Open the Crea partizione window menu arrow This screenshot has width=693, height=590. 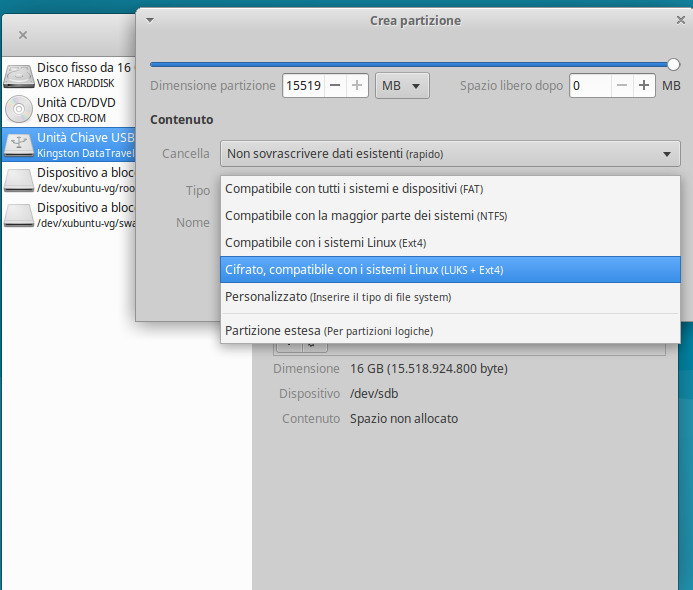click(150, 20)
